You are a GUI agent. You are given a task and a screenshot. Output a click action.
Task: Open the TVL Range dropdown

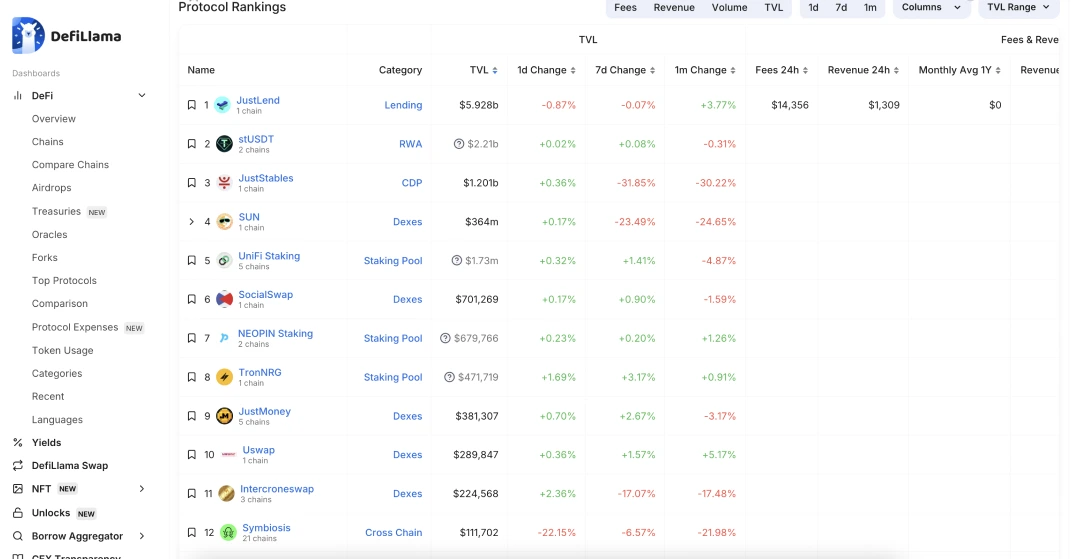click(x=1019, y=8)
